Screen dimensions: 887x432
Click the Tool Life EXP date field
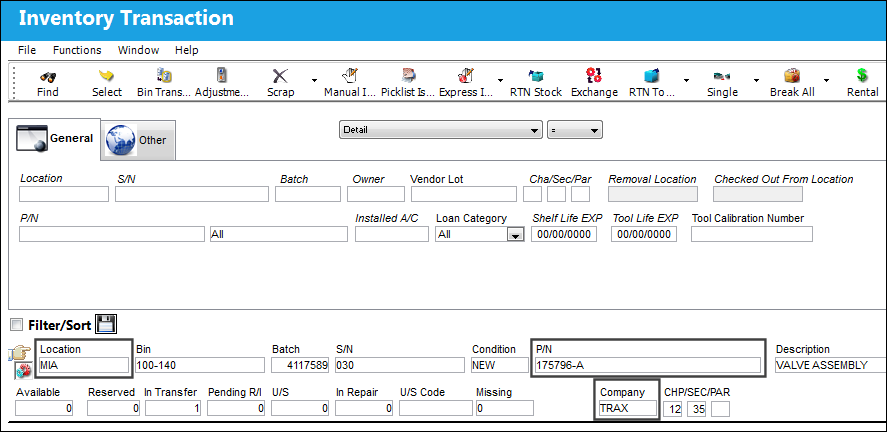(644, 234)
